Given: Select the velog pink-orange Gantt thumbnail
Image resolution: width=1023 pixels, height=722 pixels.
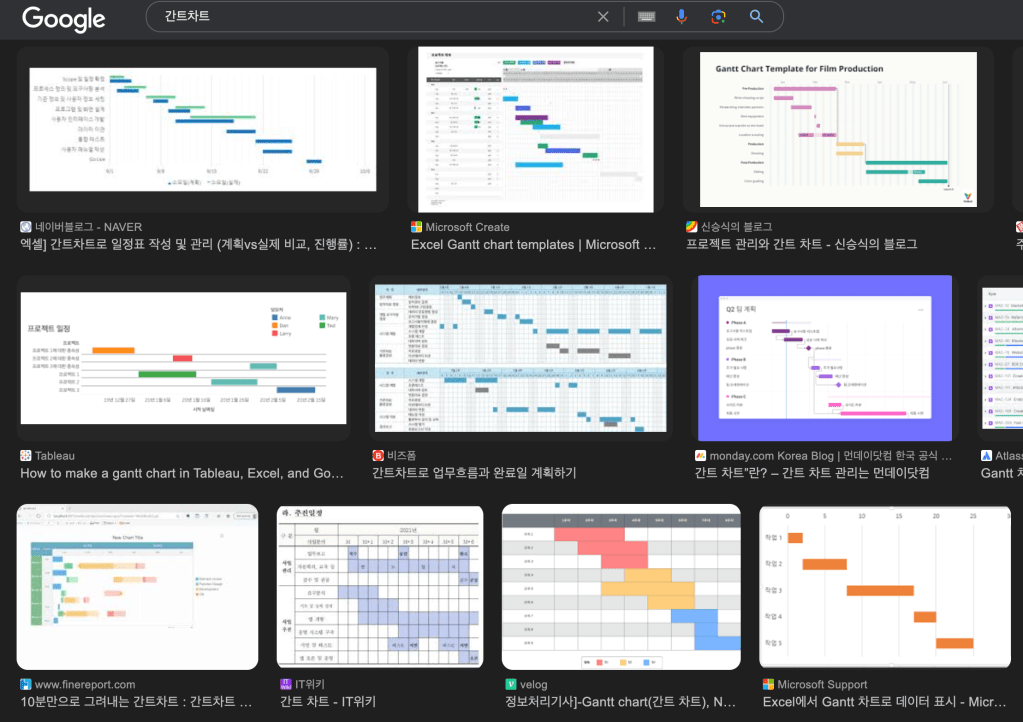Looking at the screenshot, I should pyautogui.click(x=621, y=587).
